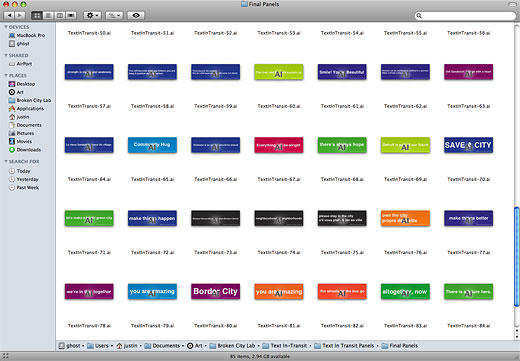520x361 pixels.
Task: Click the TextInTransit-79.ai file name
Action: pos(152,326)
